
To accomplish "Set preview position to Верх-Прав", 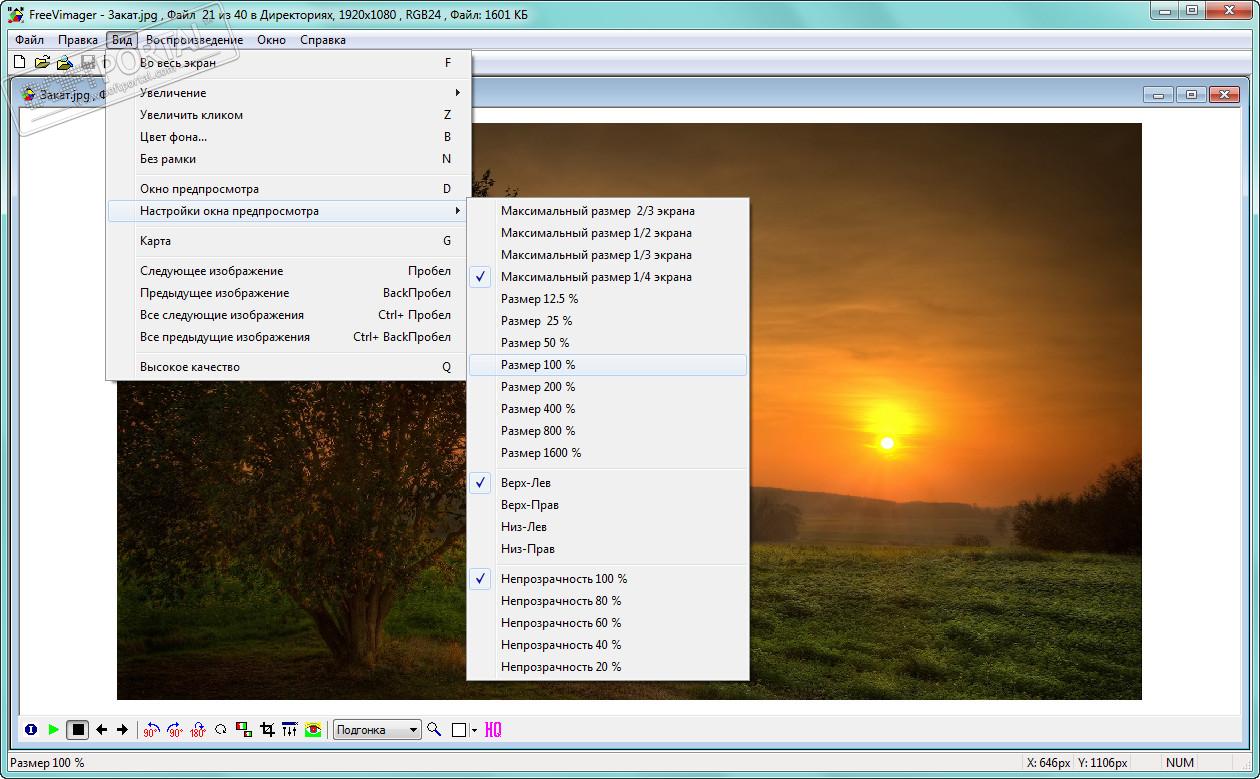I will click(608, 505).
